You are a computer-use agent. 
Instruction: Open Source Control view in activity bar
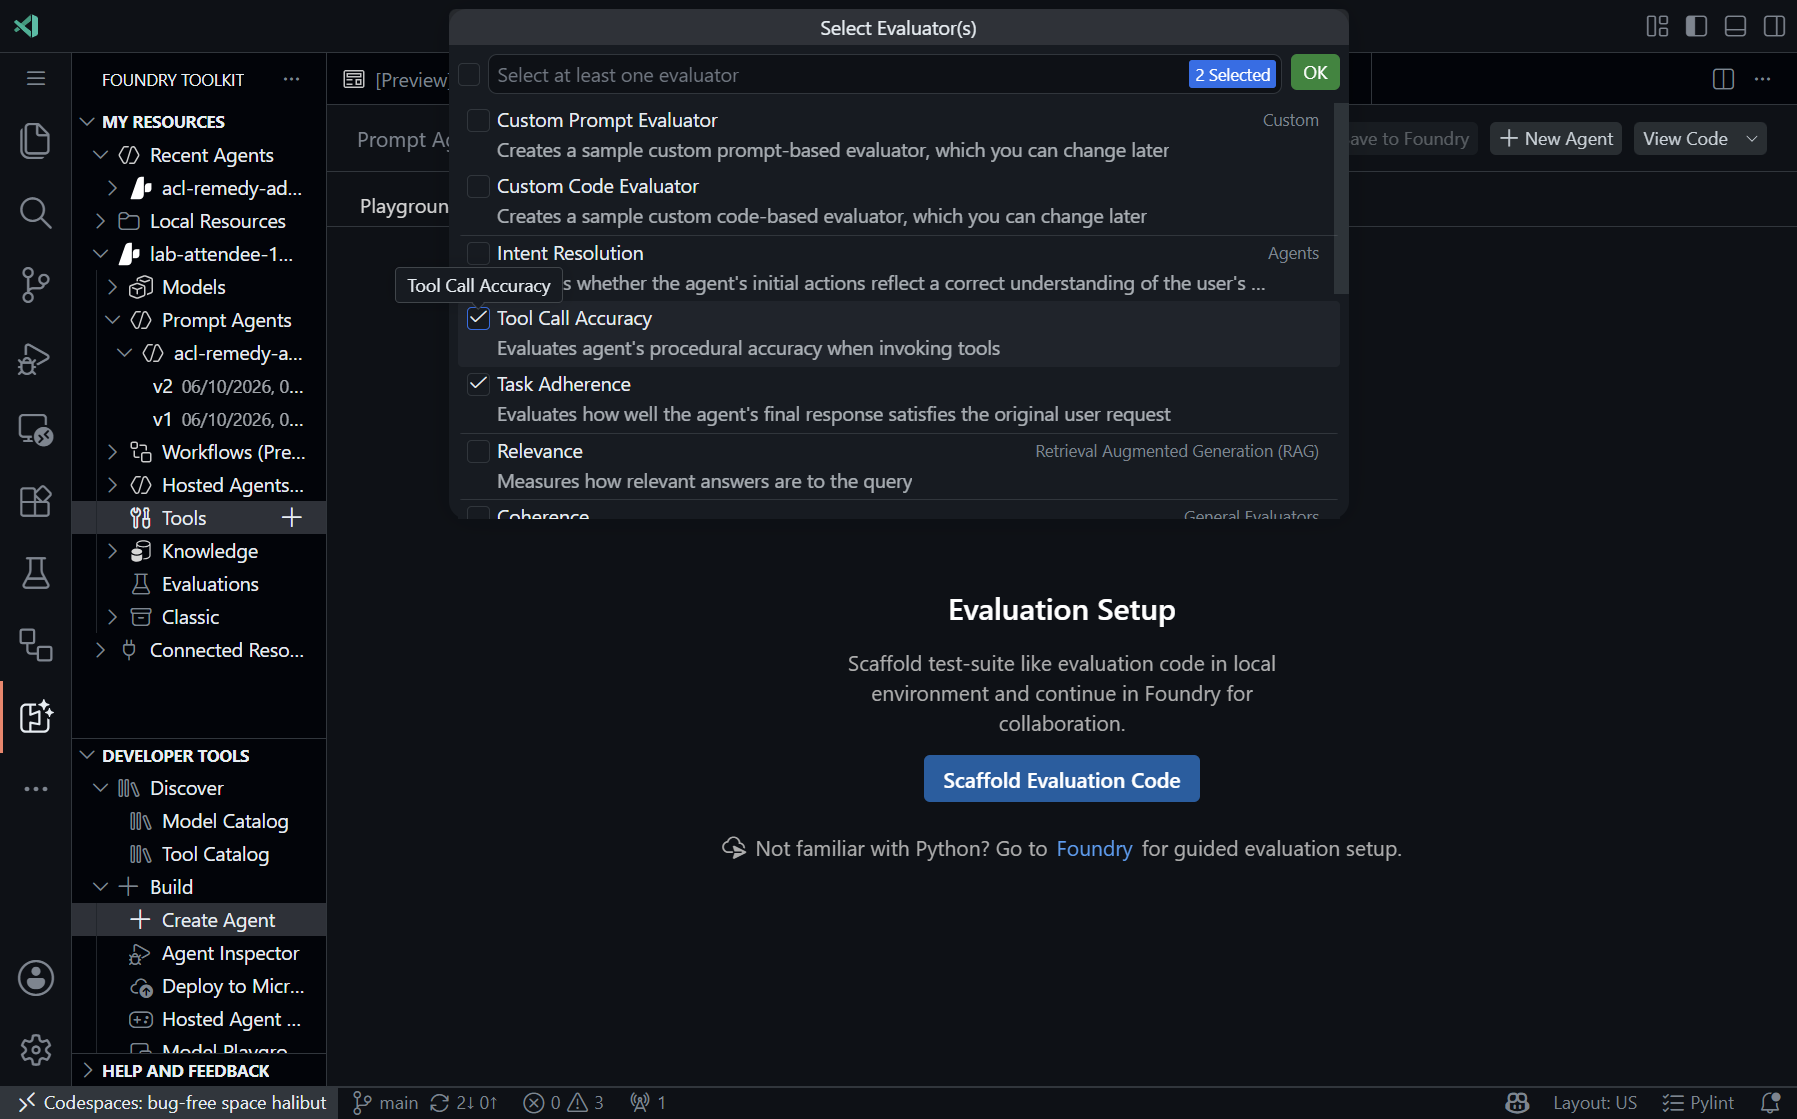tap(36, 285)
